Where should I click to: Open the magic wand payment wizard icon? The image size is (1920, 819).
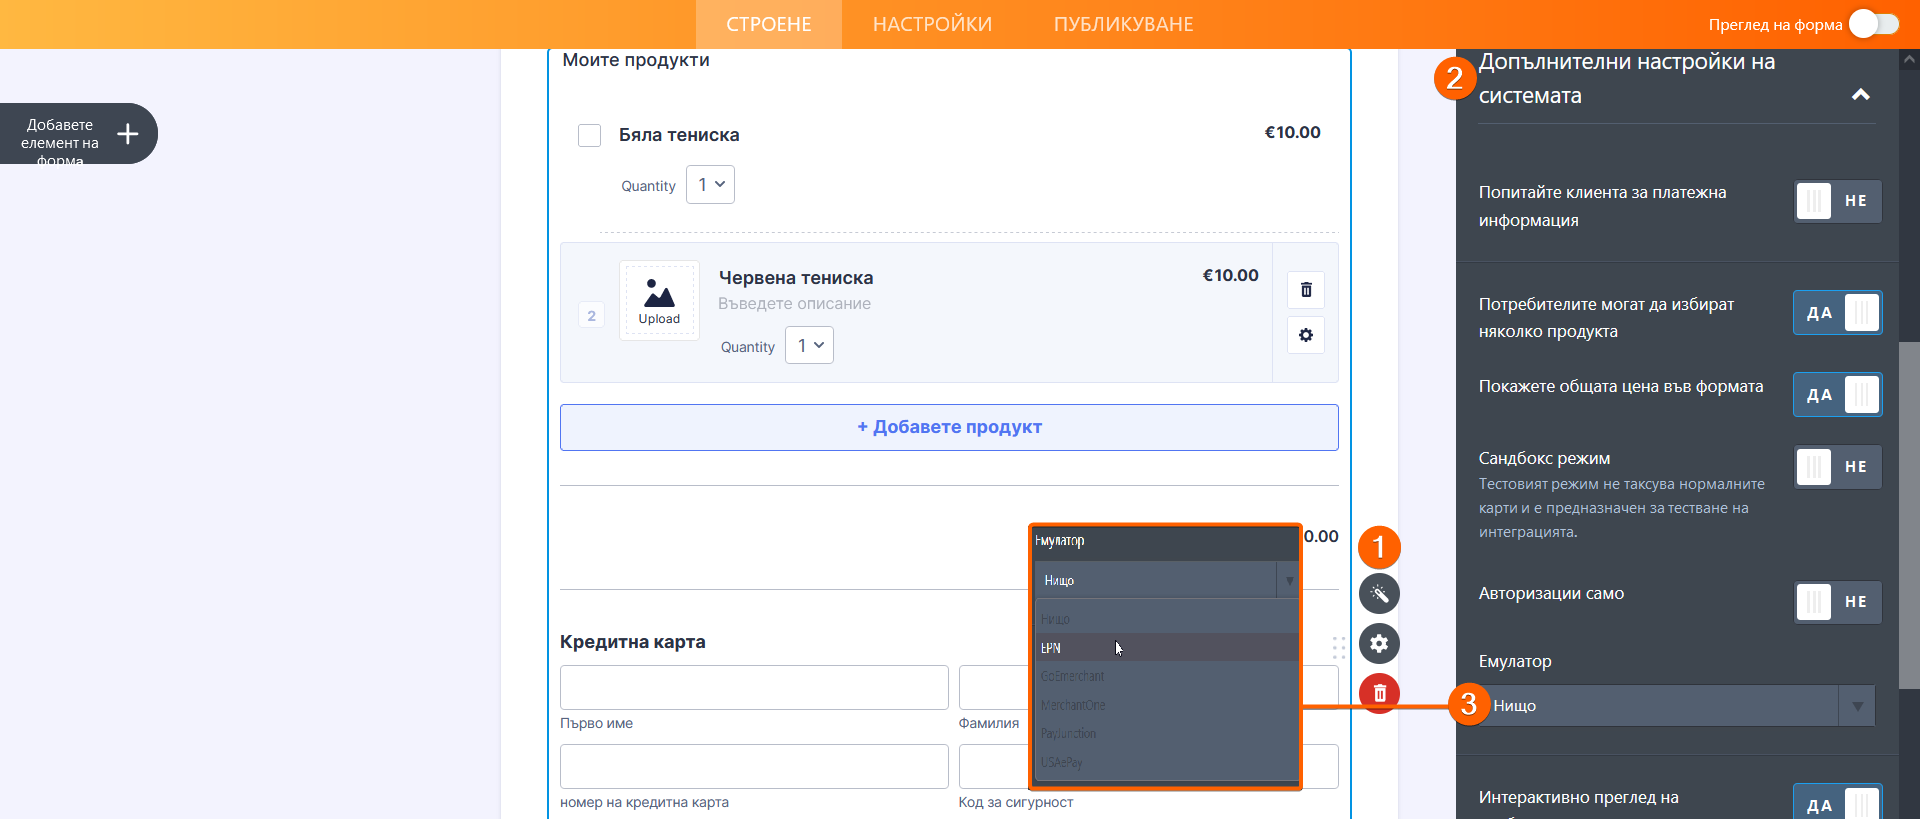click(x=1379, y=594)
